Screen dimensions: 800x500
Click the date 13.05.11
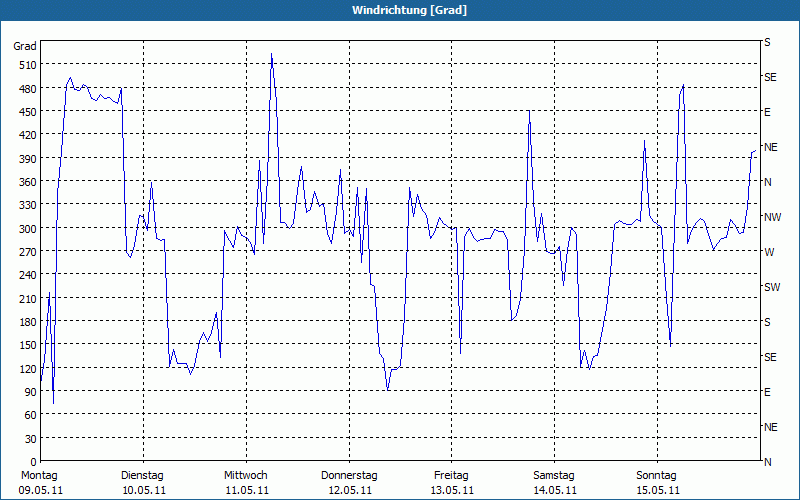(x=452, y=491)
